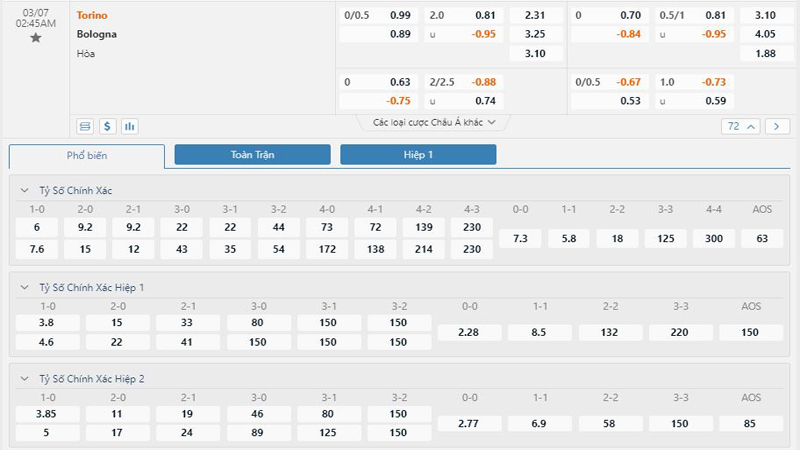Viewport: 800px width, 450px height.
Task: Pick second-half 2-2 score odds 58
Action: tap(610, 423)
